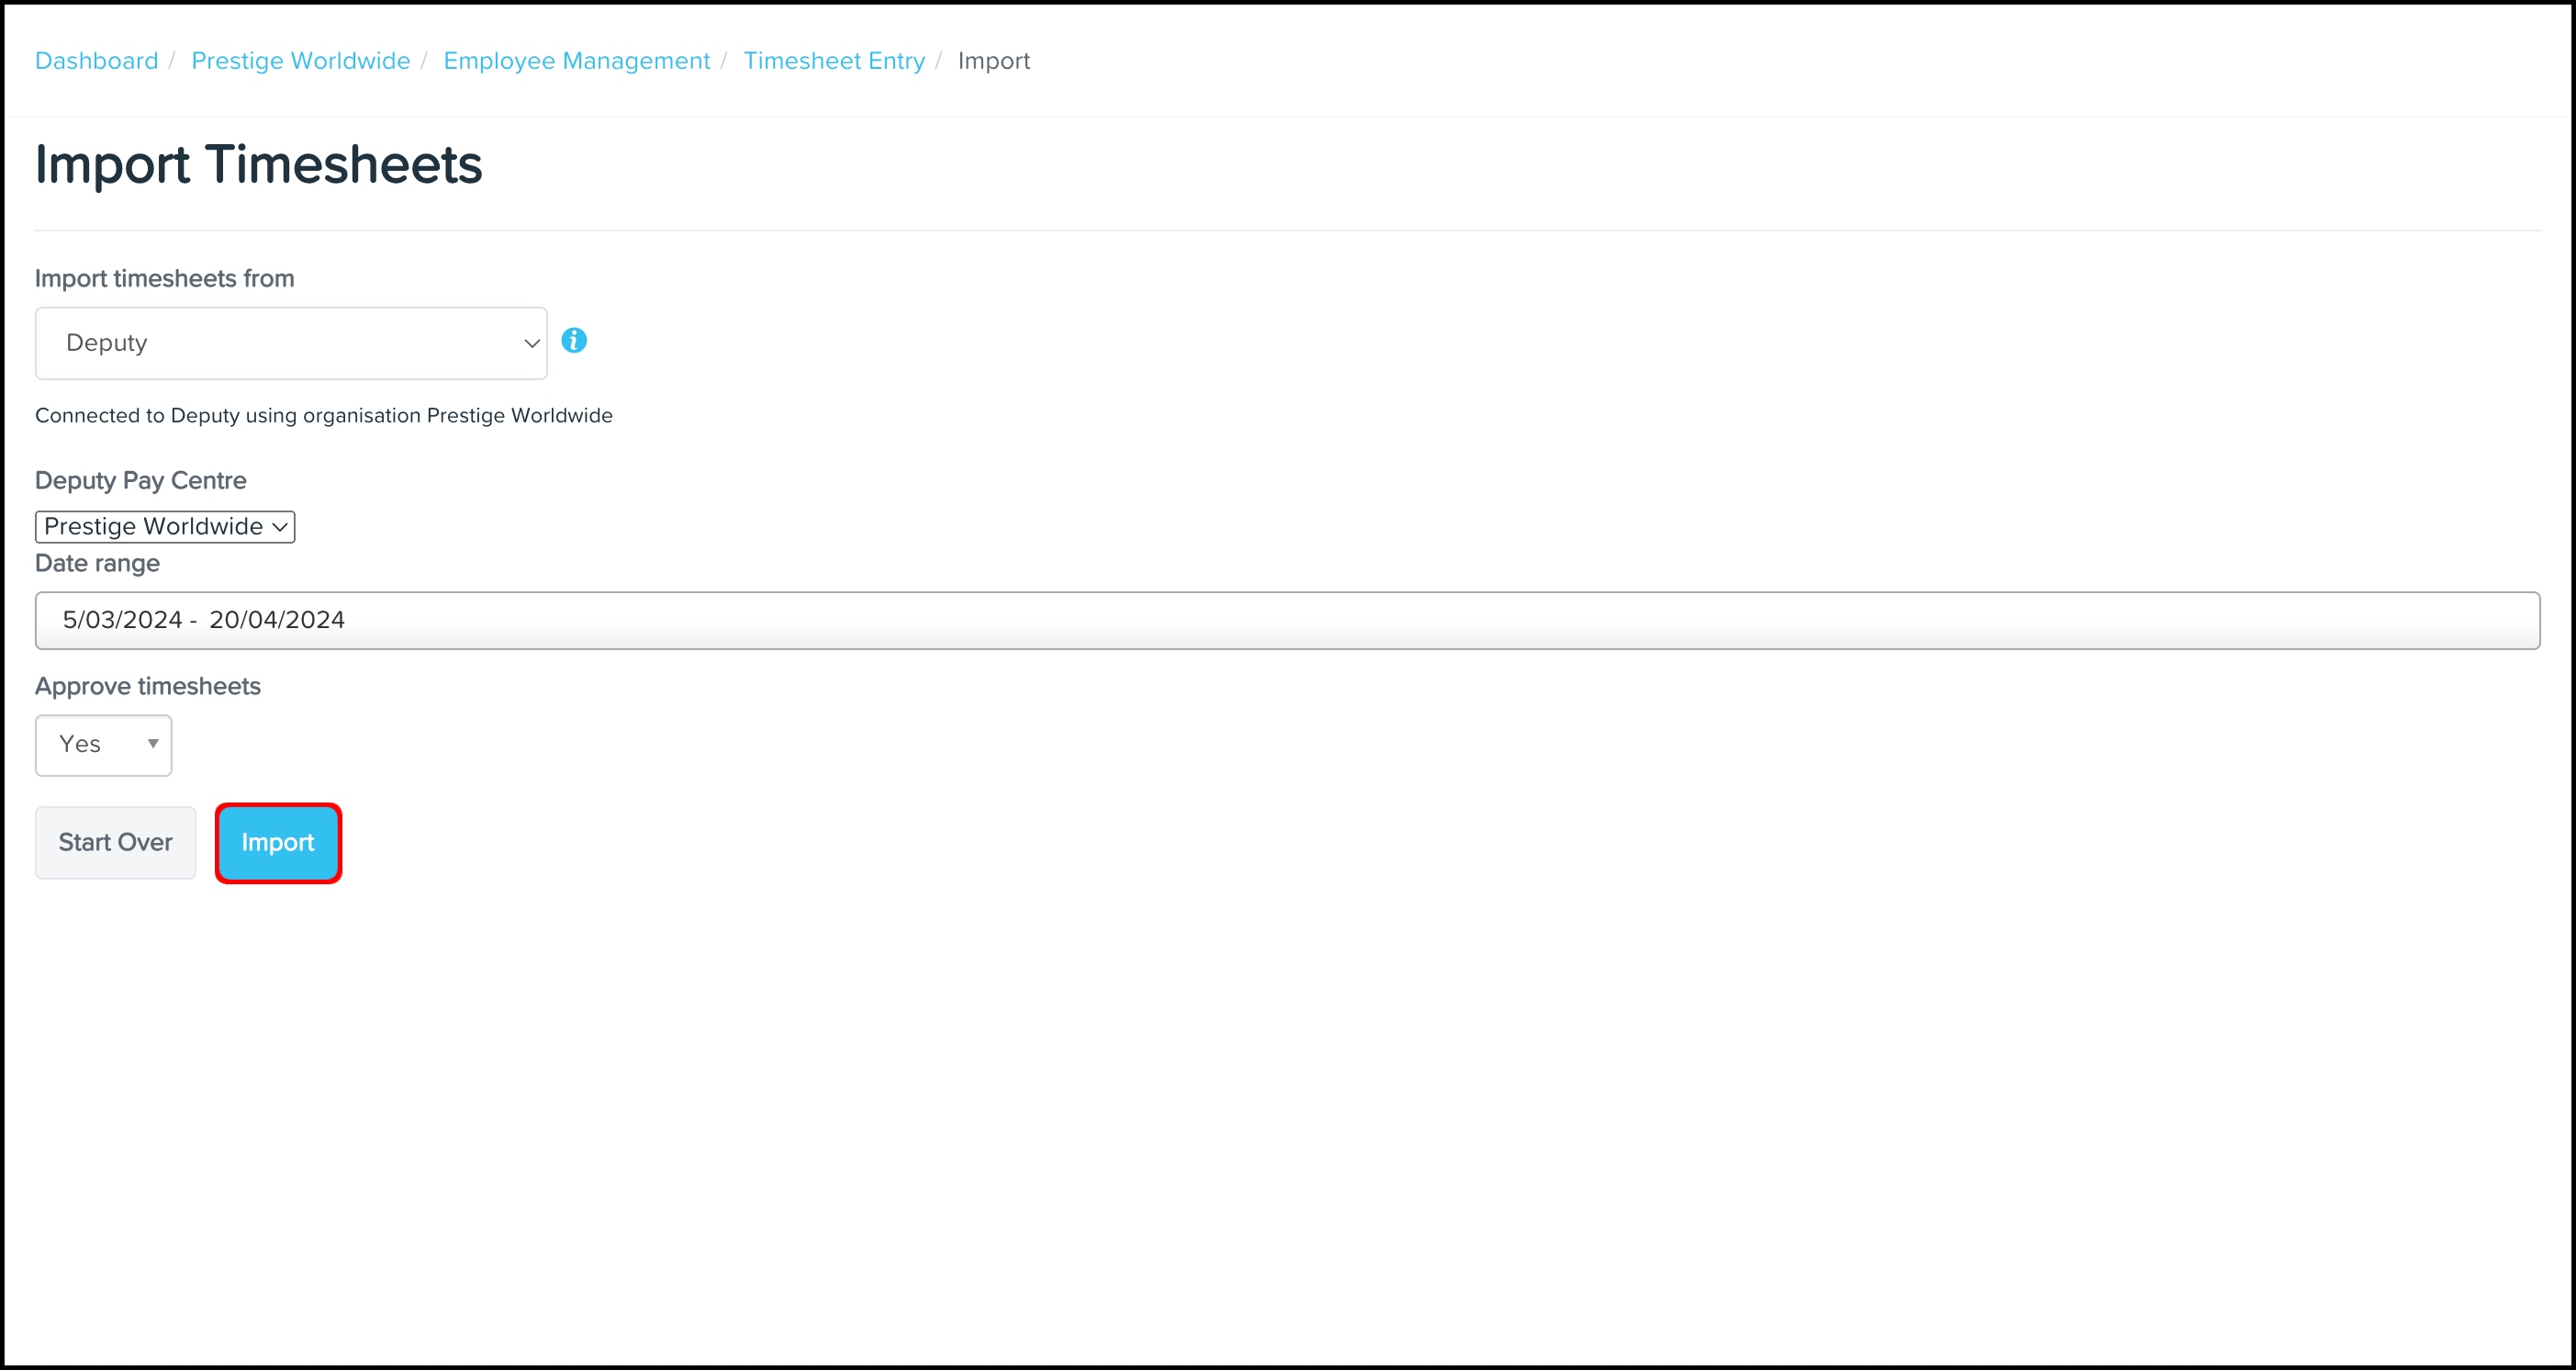Click the Date range label
This screenshot has height=1370, width=2576.
click(x=97, y=563)
